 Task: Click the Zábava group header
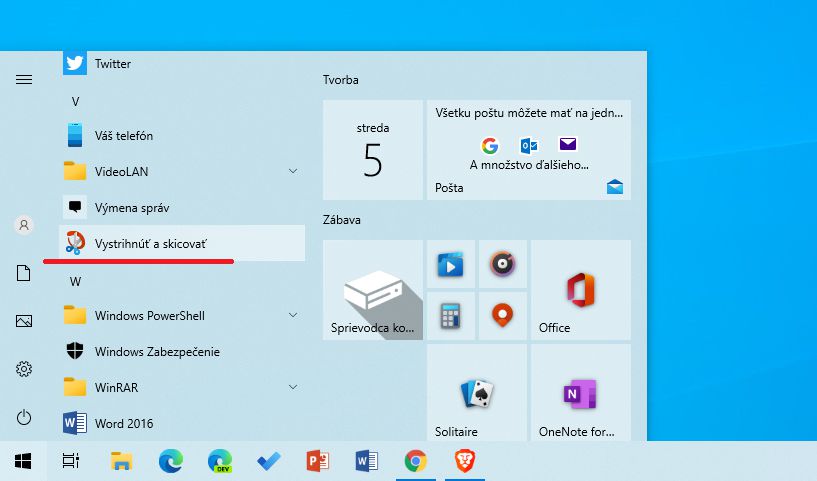342,220
